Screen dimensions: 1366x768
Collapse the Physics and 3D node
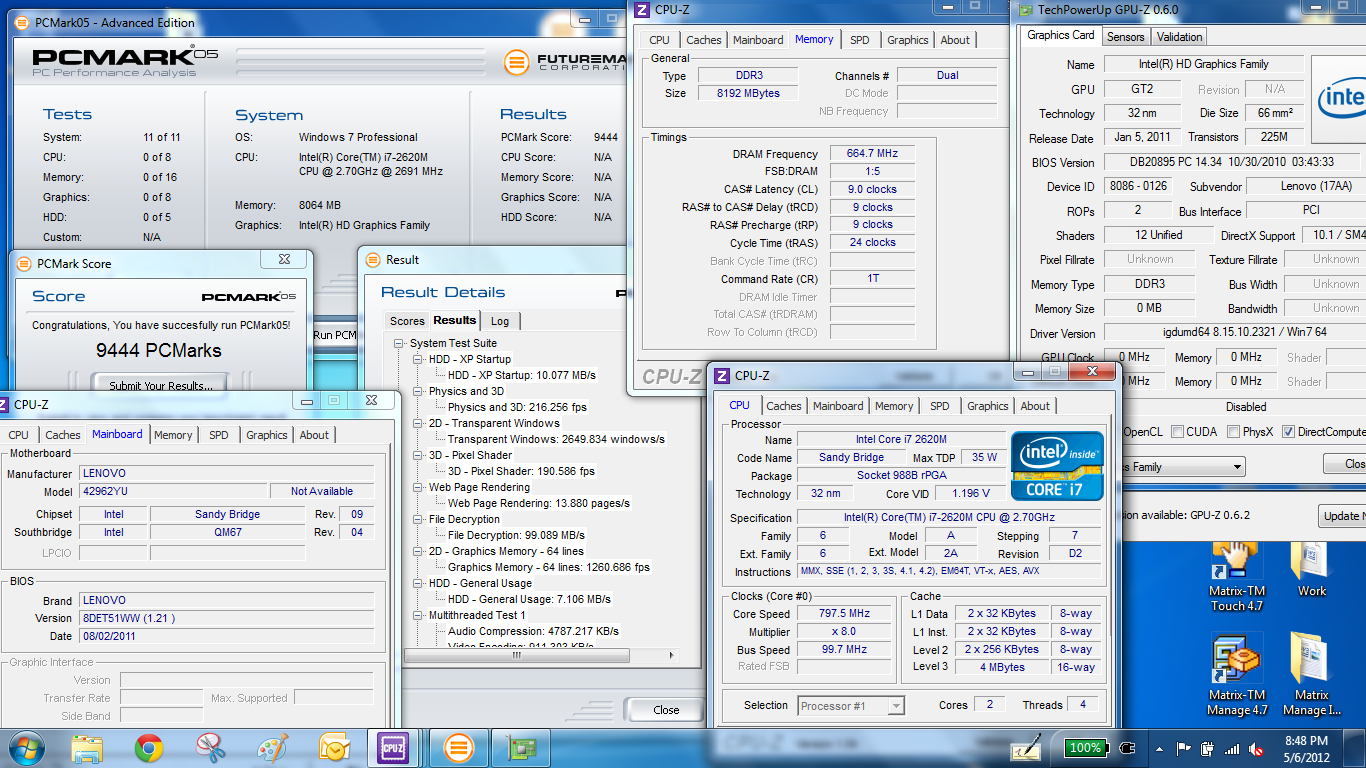420,391
